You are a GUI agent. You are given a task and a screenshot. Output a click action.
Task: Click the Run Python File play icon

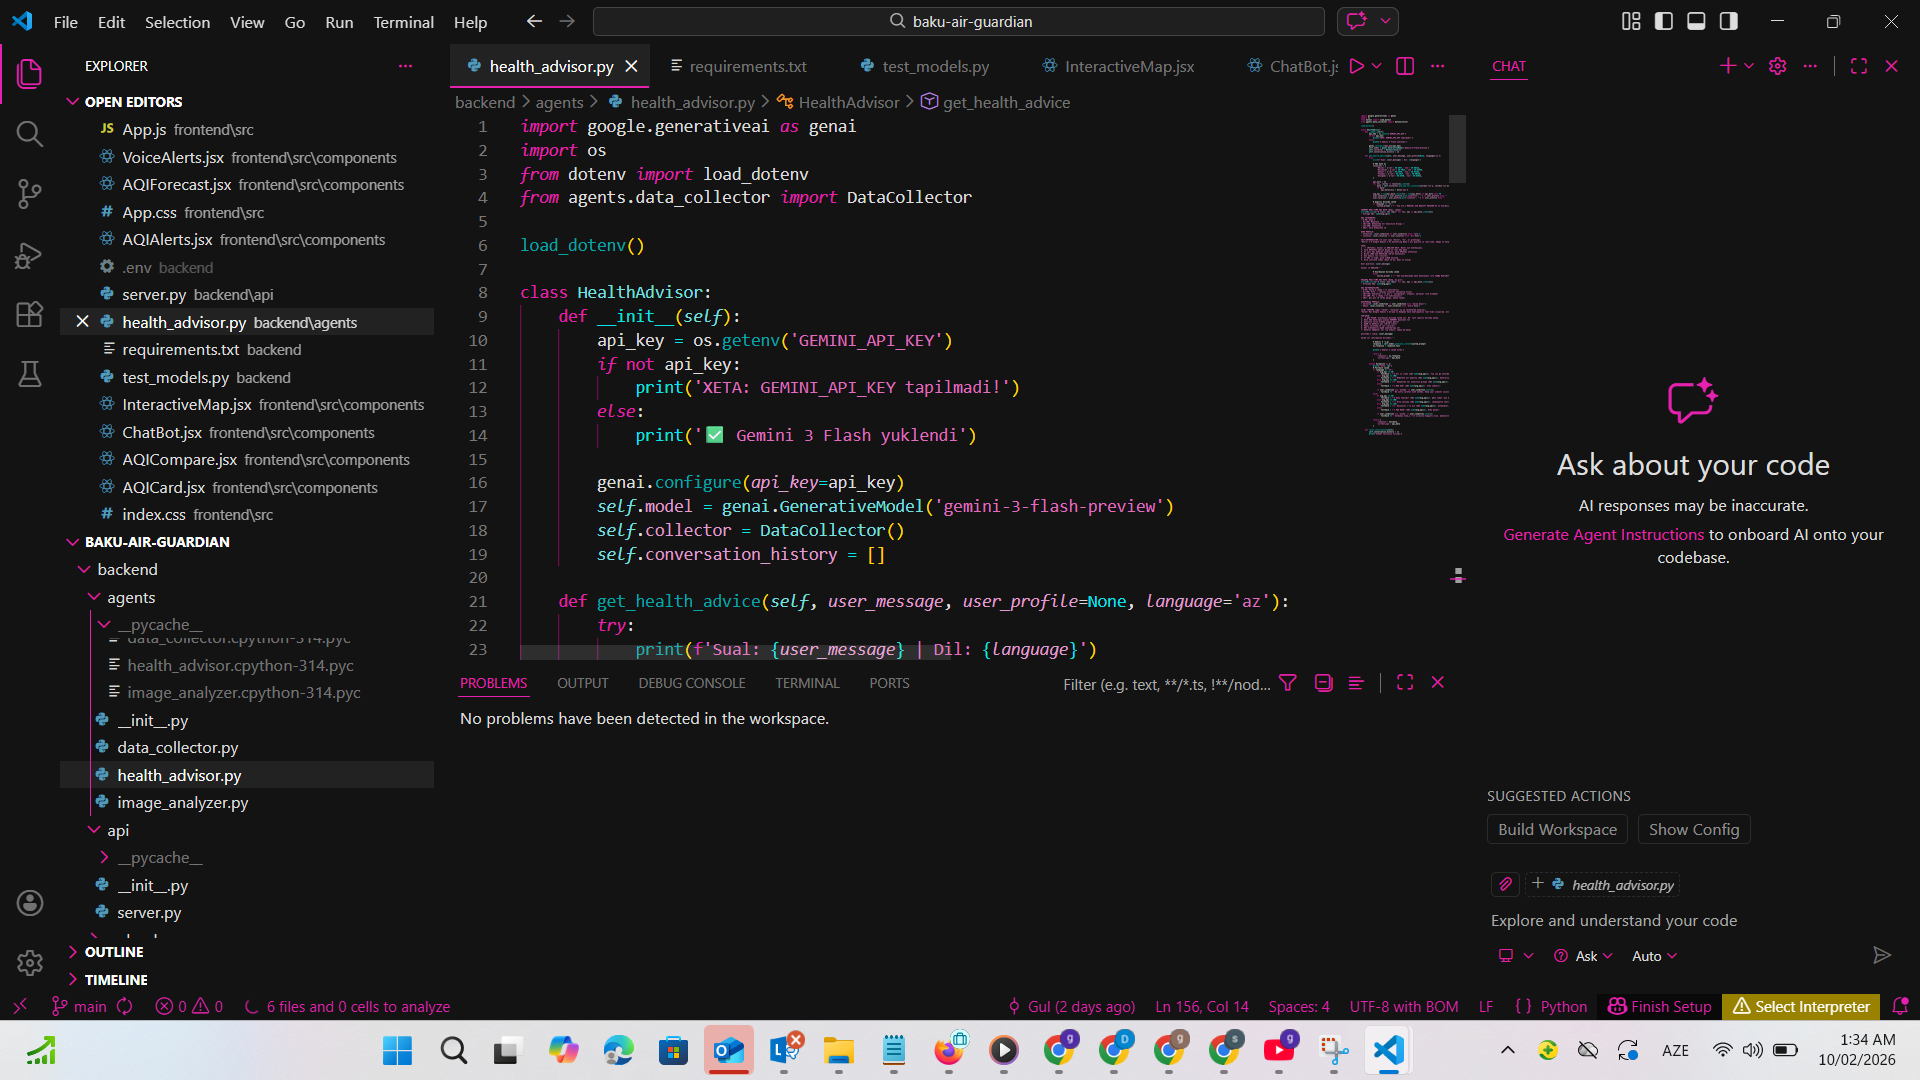(x=1356, y=66)
